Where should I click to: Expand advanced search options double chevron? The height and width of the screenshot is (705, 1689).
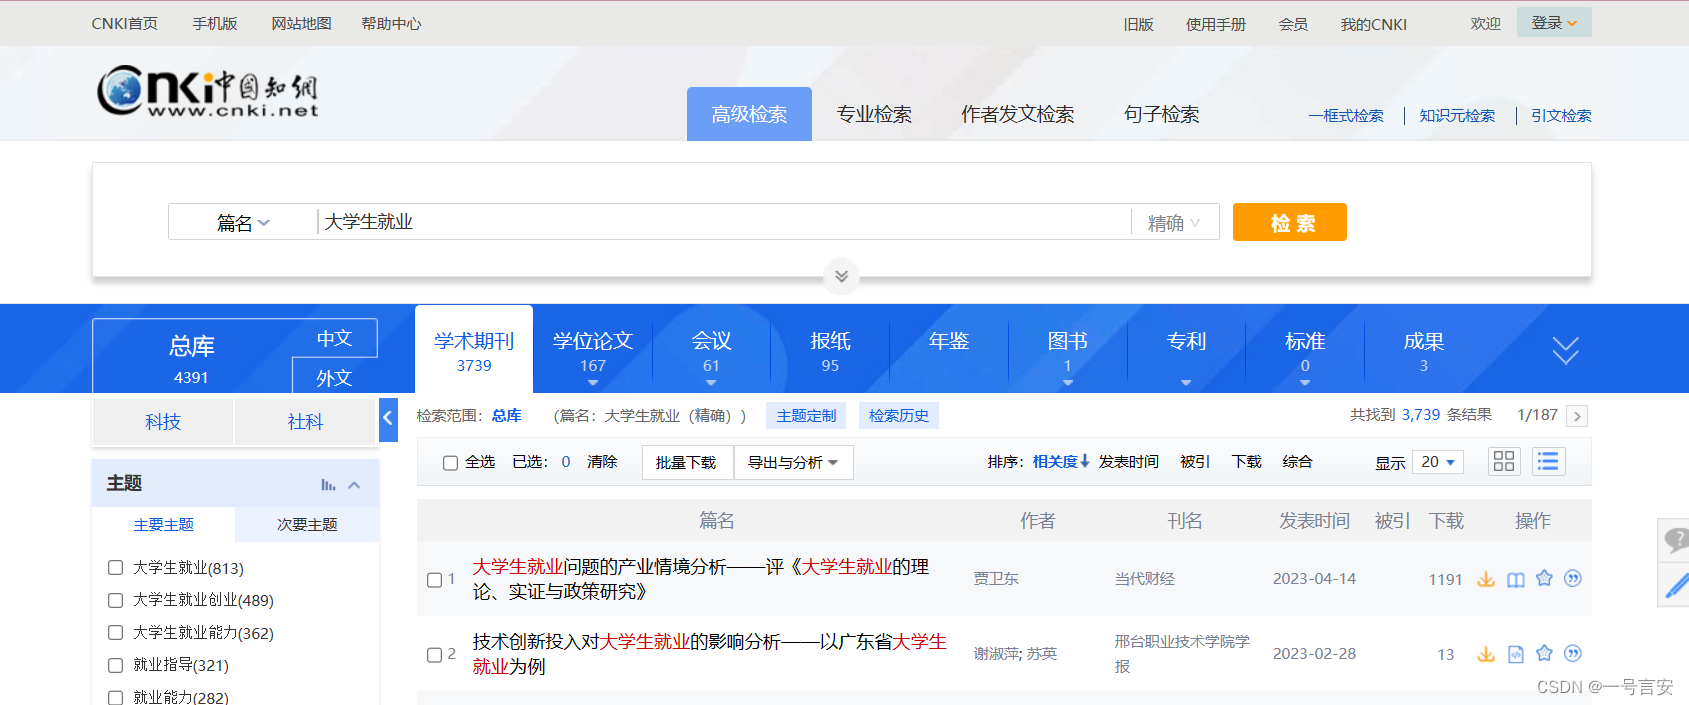coord(841,276)
